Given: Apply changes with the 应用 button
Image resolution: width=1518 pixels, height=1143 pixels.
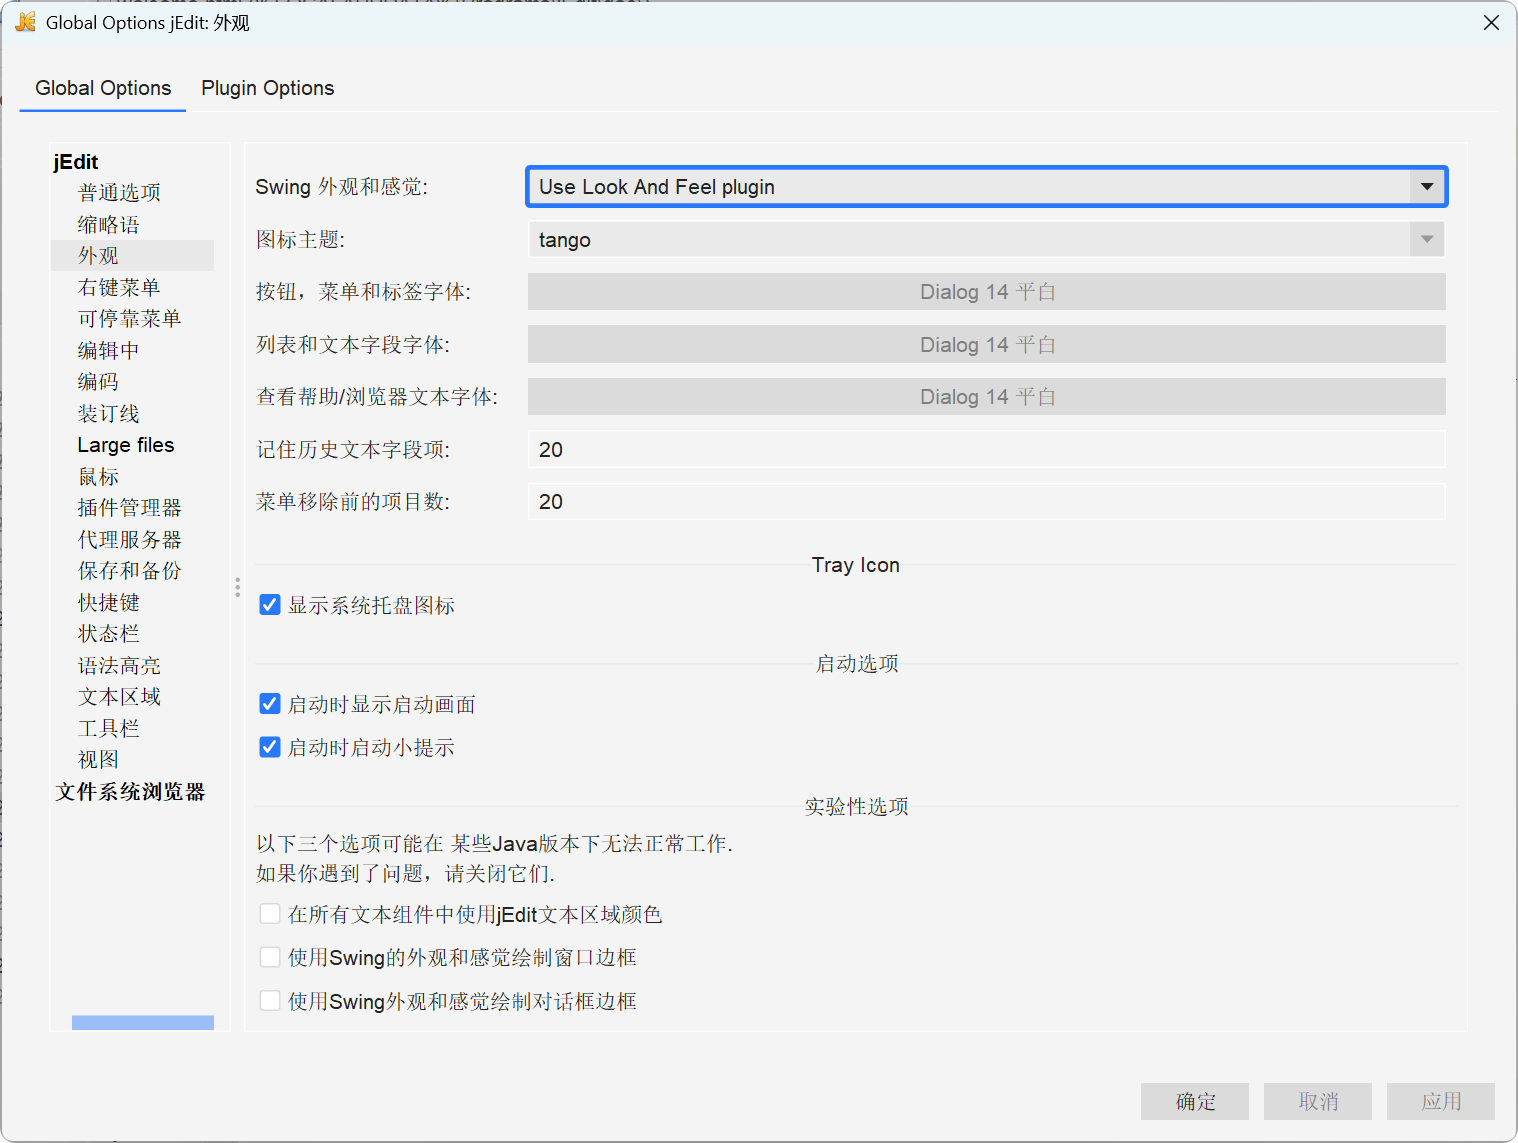Looking at the screenshot, I should 1440,1101.
